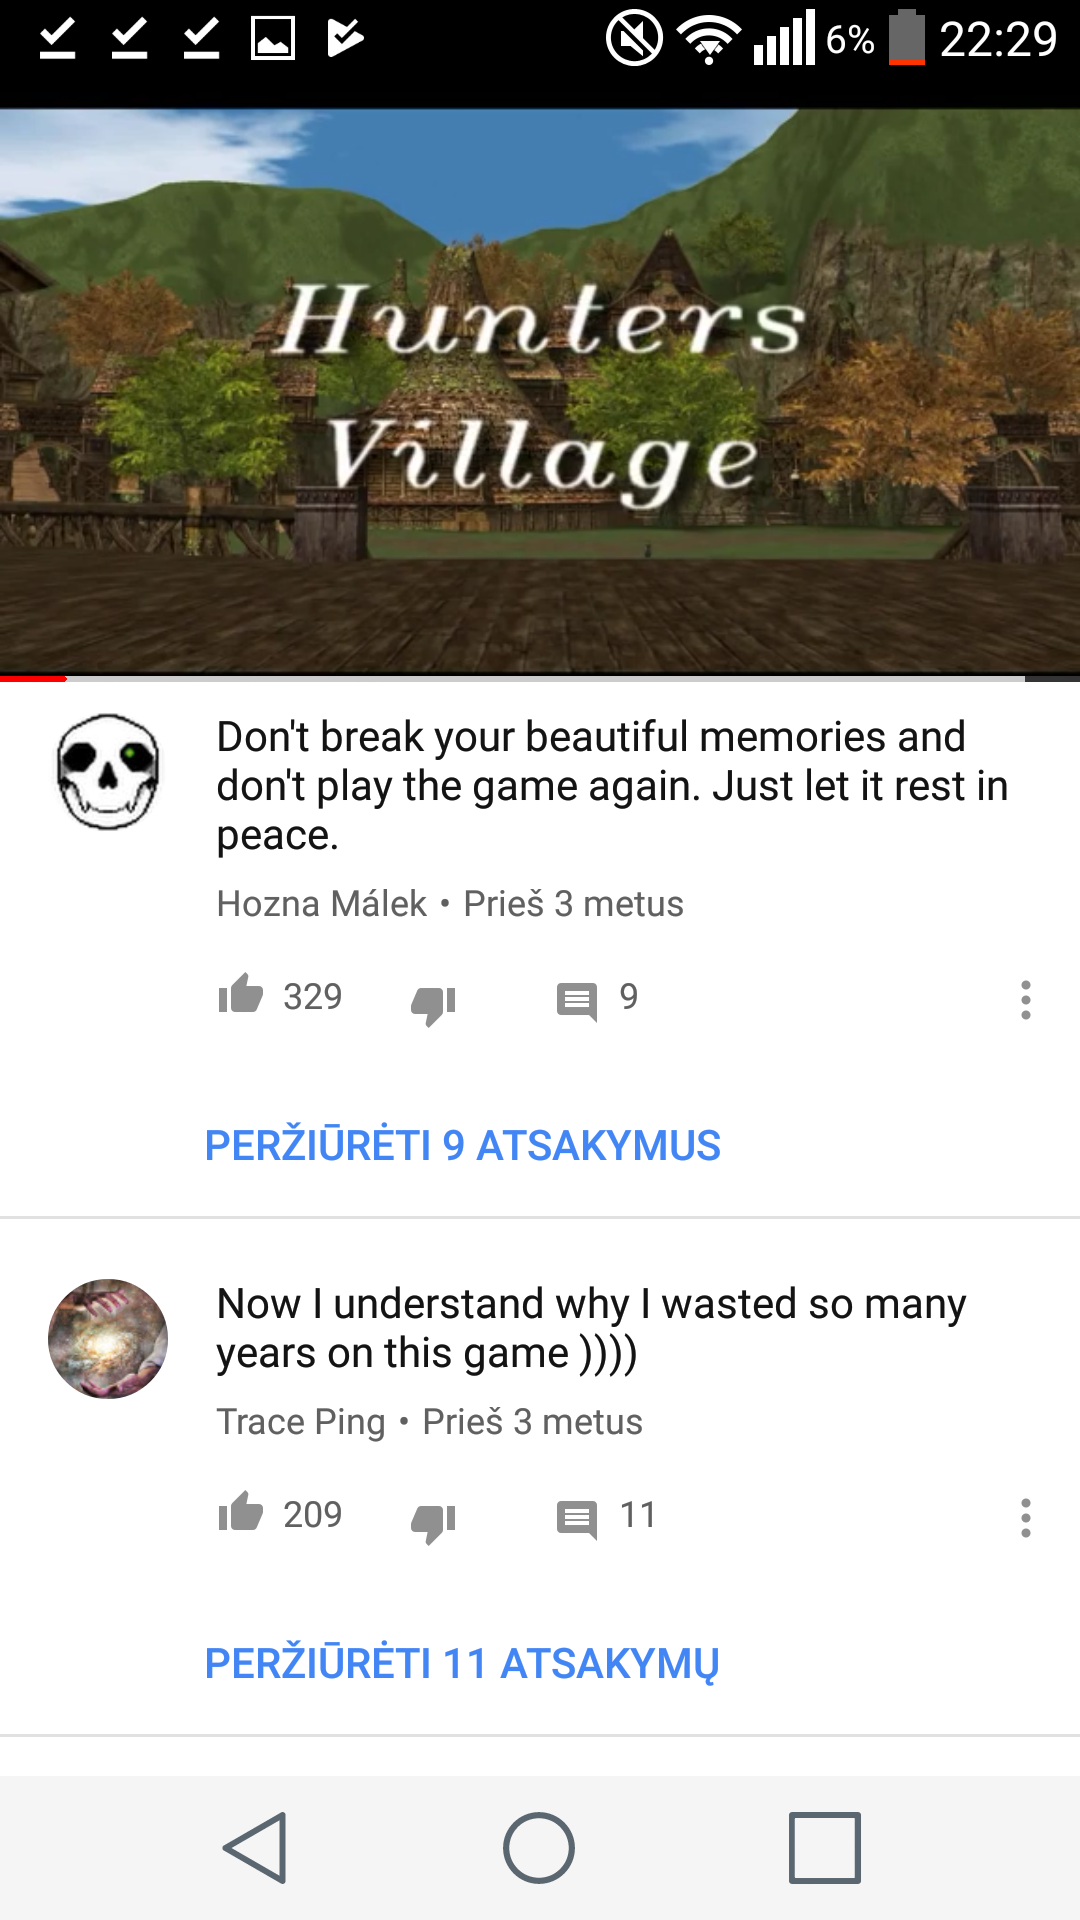This screenshot has width=1080, height=1920.
Task: Tap the Android back navigation button
Action: click(256, 1848)
